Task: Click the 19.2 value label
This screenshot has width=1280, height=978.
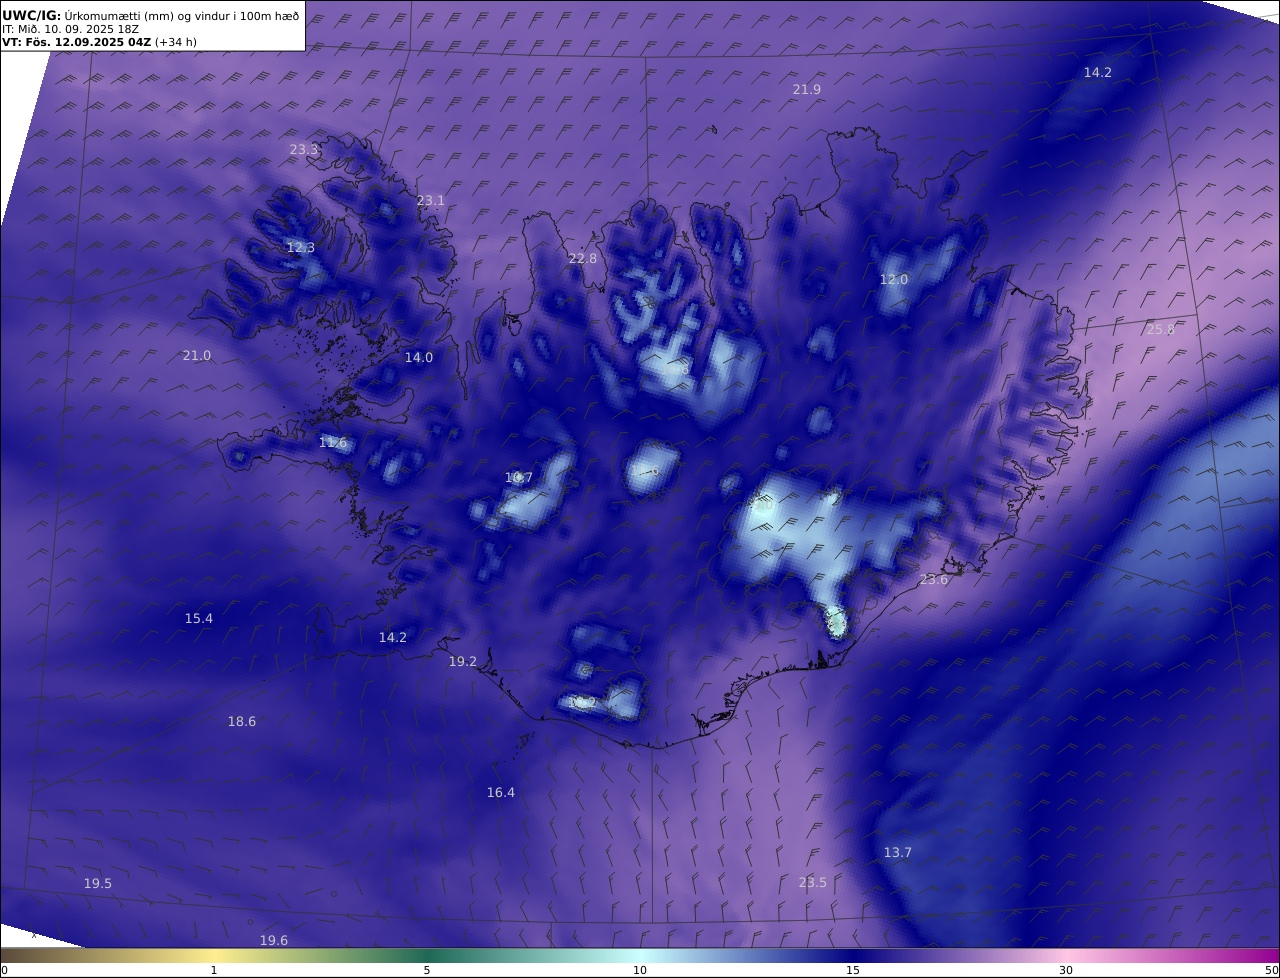Action: 463,662
